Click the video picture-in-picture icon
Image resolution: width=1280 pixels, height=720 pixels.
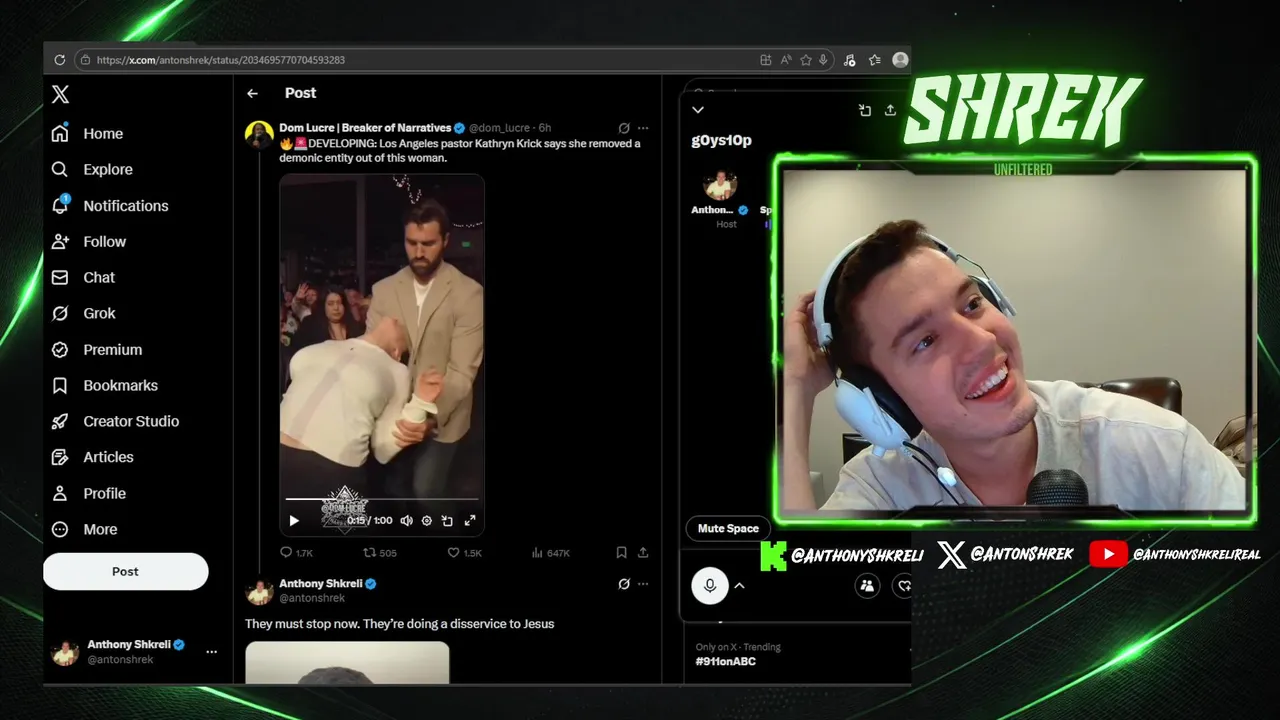(447, 521)
